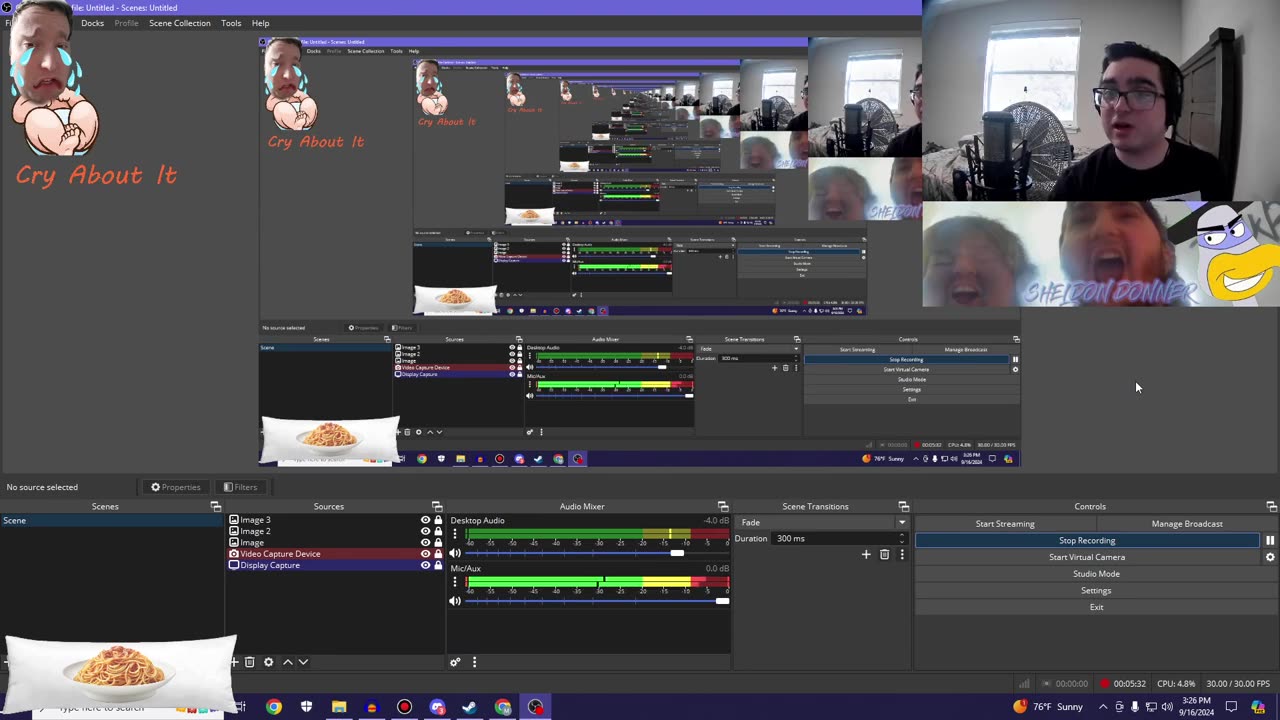The height and width of the screenshot is (720, 1280).
Task: Click the Exit button in Controls
Action: 1096,607
